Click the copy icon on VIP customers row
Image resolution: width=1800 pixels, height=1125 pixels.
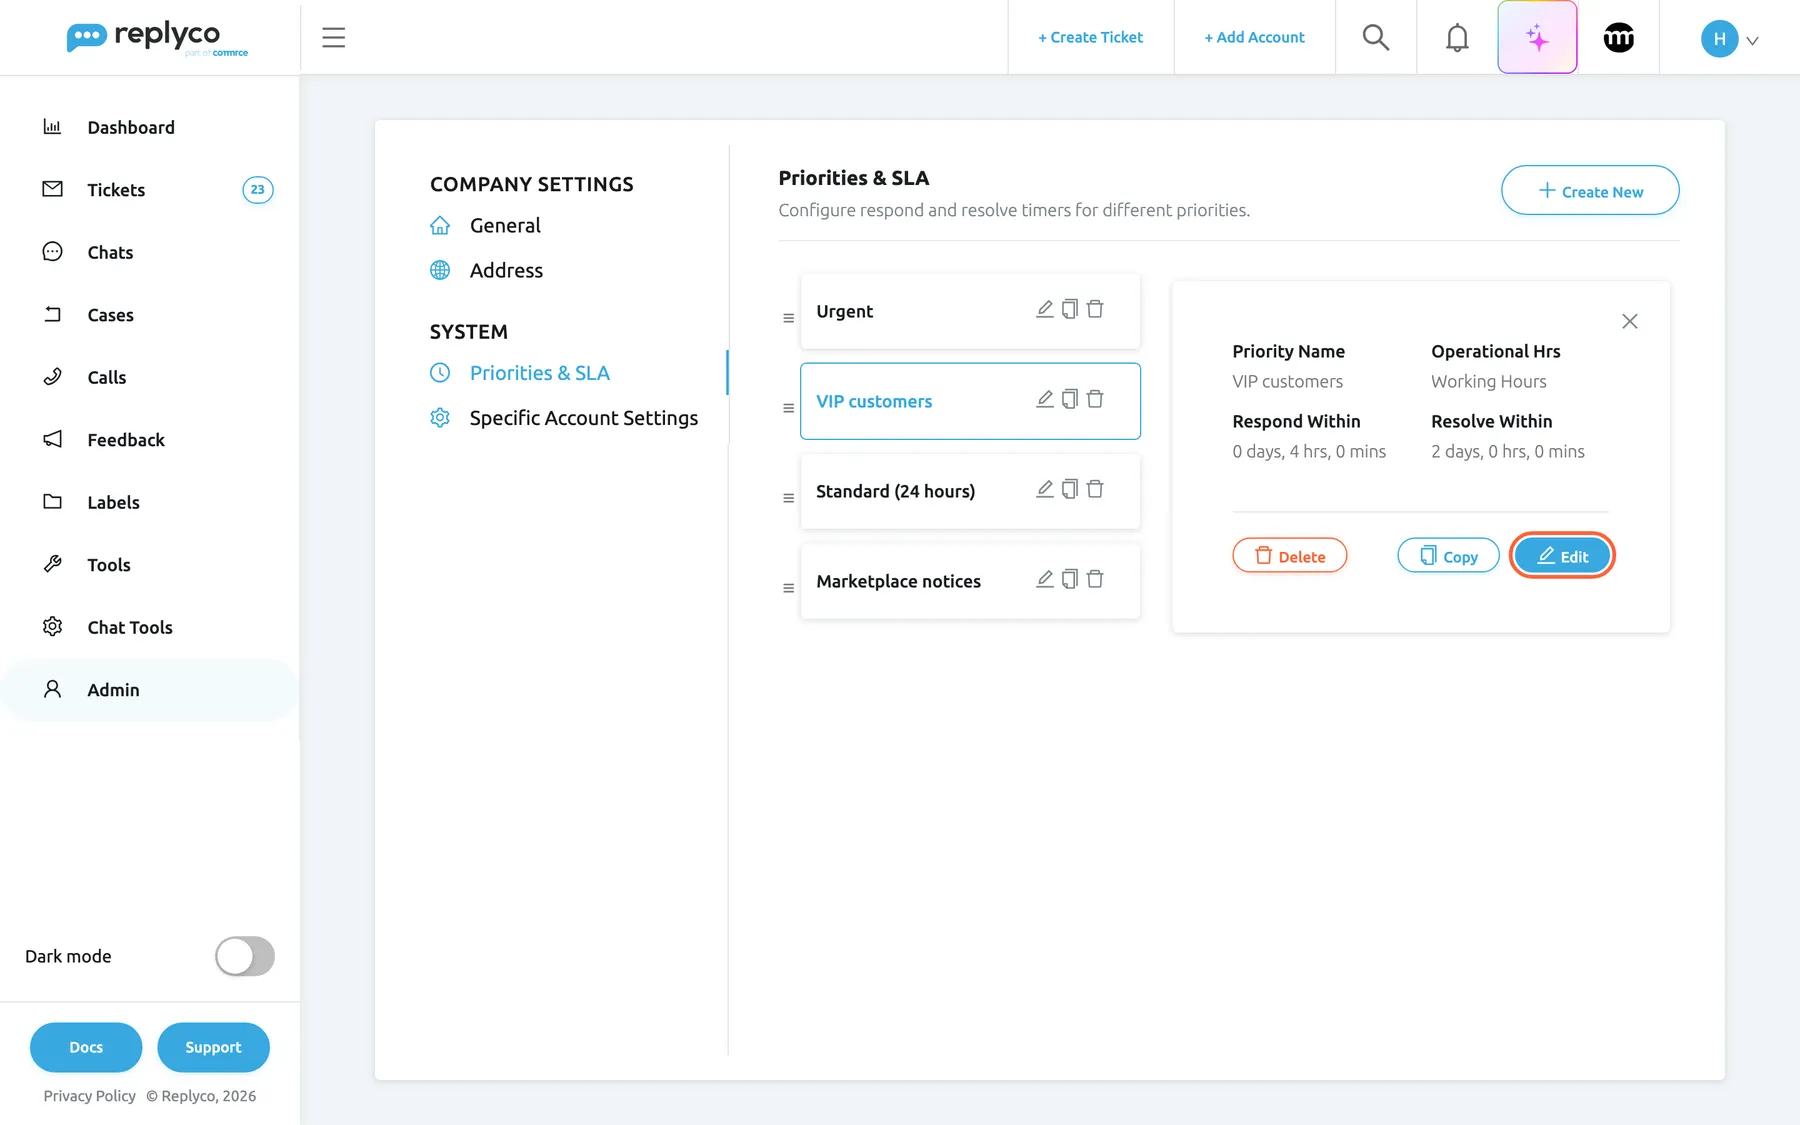[1069, 399]
